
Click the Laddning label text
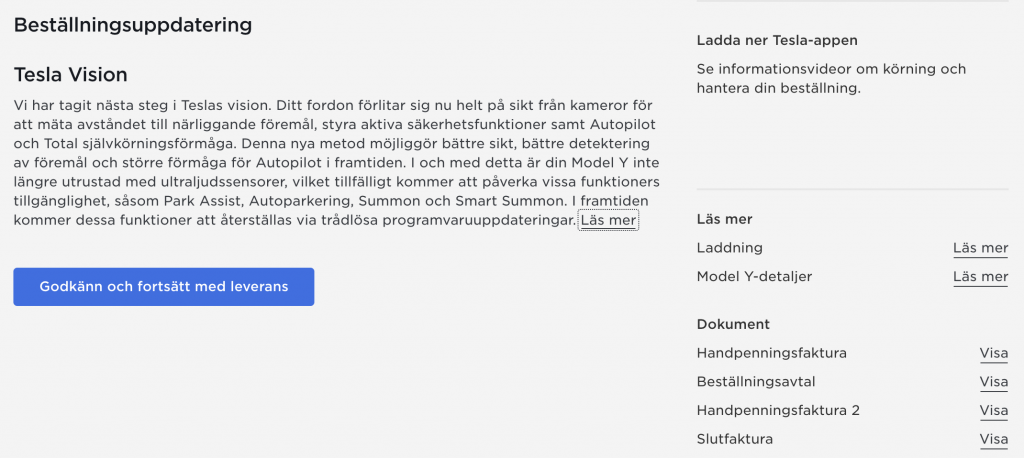coord(729,248)
